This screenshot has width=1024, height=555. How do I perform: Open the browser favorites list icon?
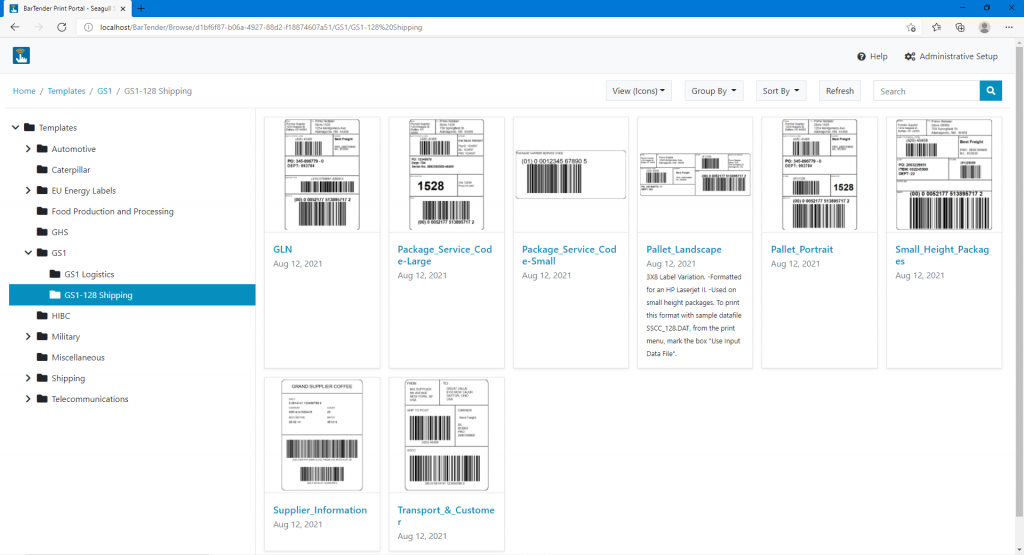click(936, 27)
